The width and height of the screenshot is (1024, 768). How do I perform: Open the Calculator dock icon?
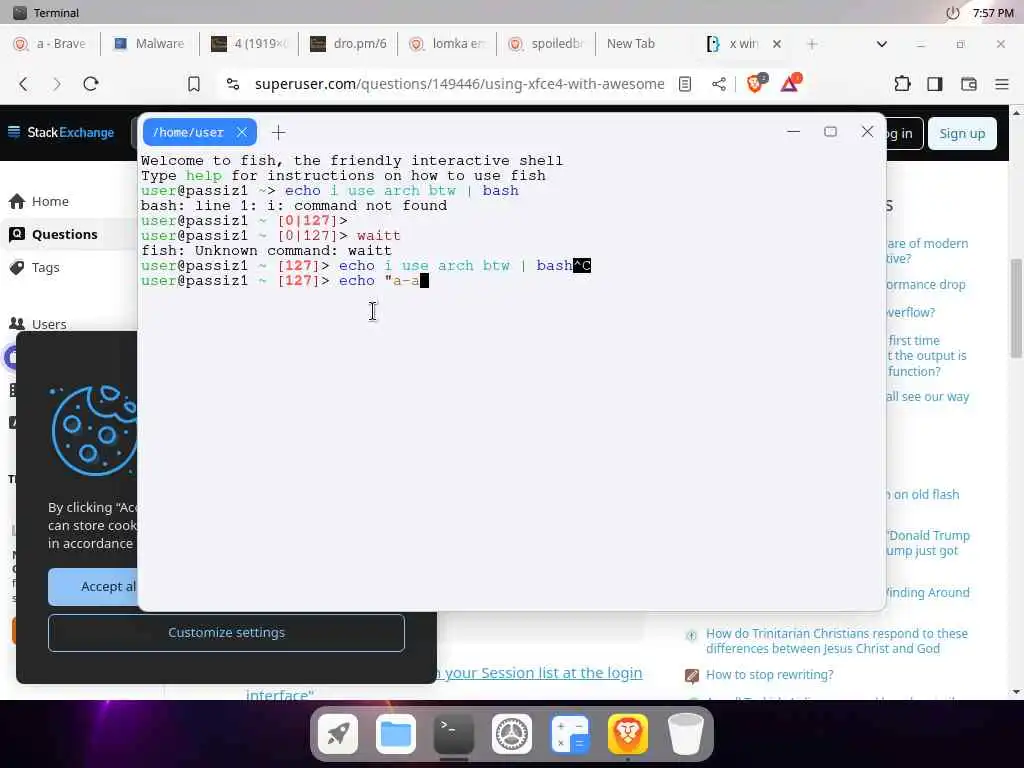pos(570,733)
